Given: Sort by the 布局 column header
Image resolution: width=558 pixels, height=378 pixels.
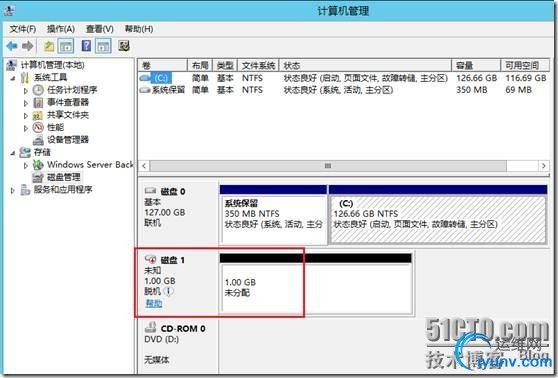Looking at the screenshot, I should 200,65.
